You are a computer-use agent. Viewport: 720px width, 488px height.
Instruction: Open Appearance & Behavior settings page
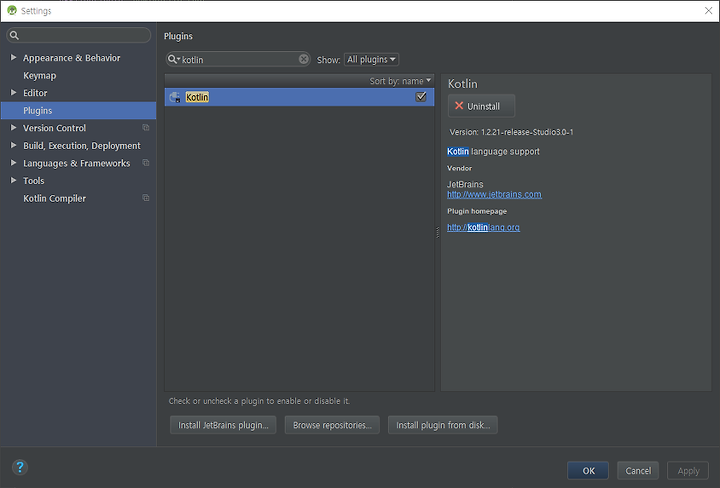(72, 58)
